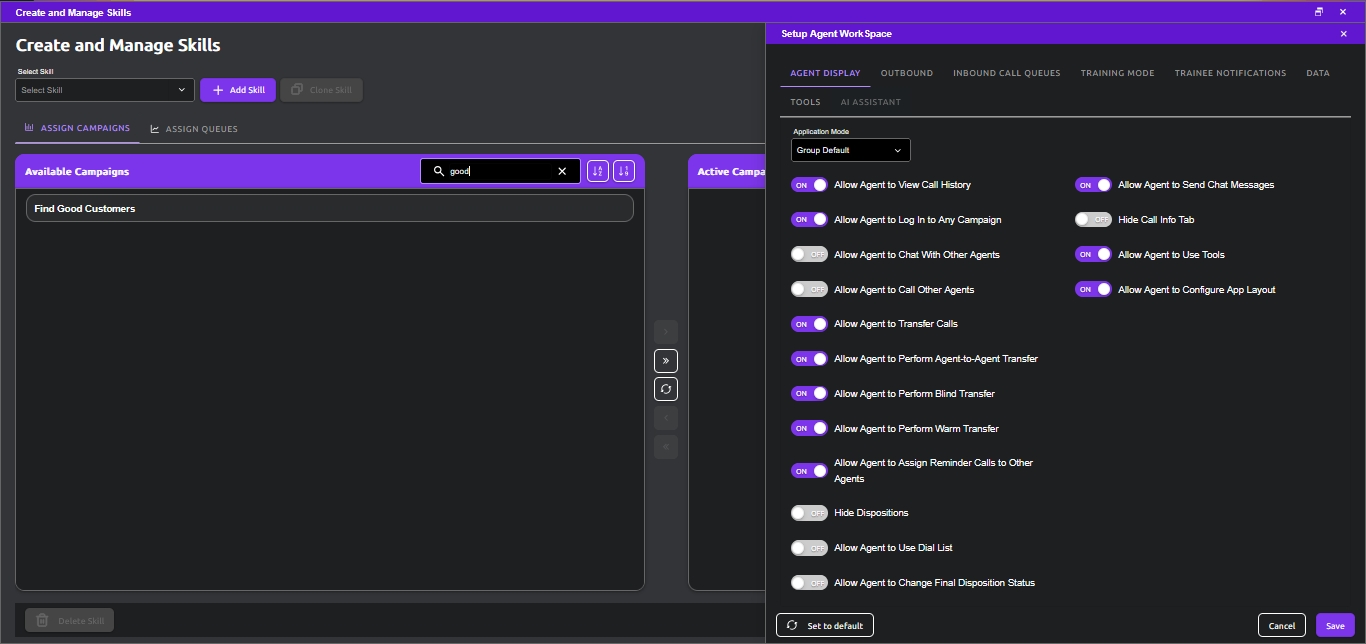Open the Select Skill dropdown
The image size is (1366, 644).
104,90
